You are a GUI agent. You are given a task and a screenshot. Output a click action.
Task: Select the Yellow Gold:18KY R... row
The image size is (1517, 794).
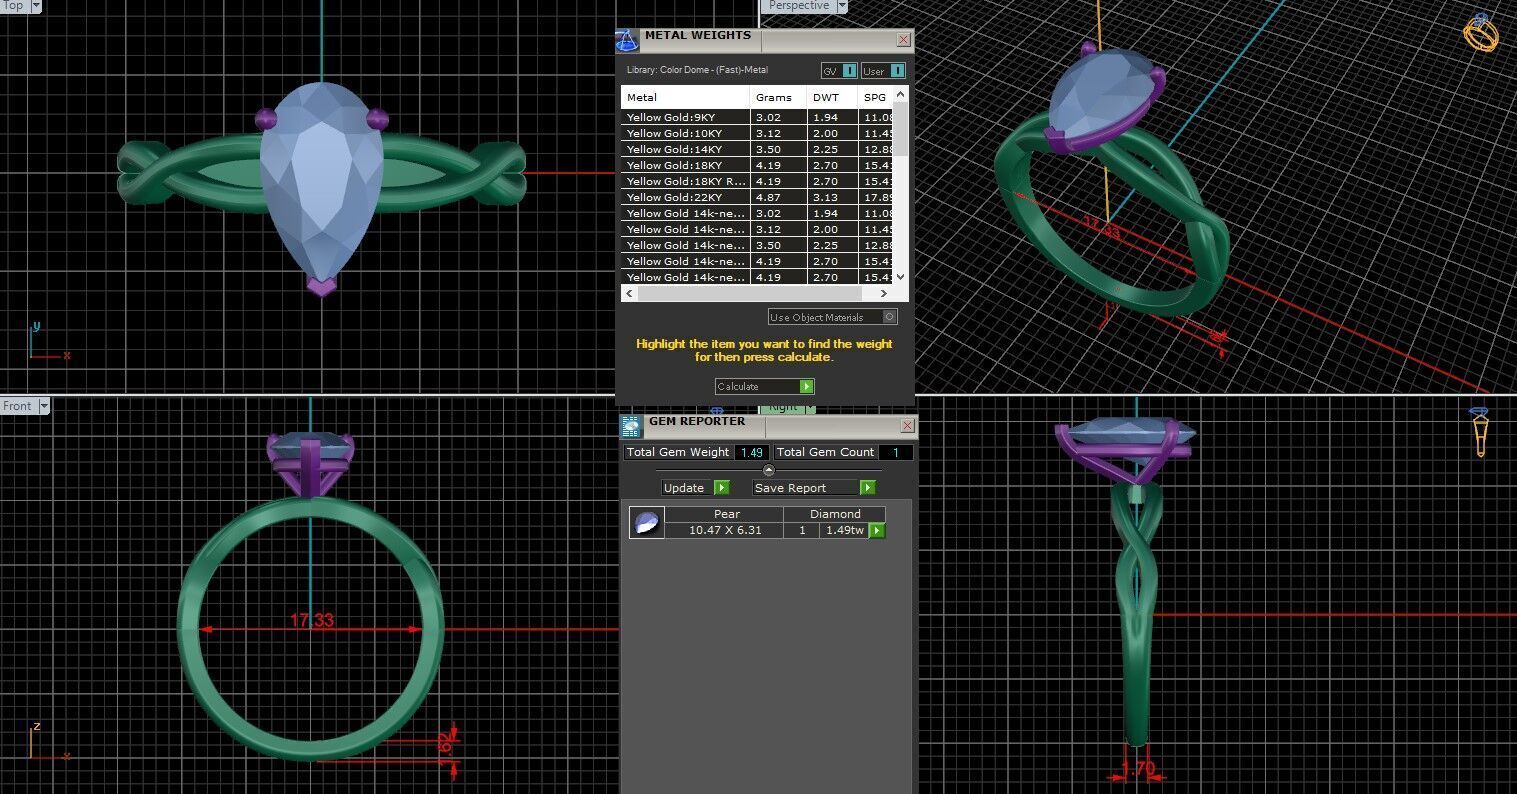tap(757, 181)
